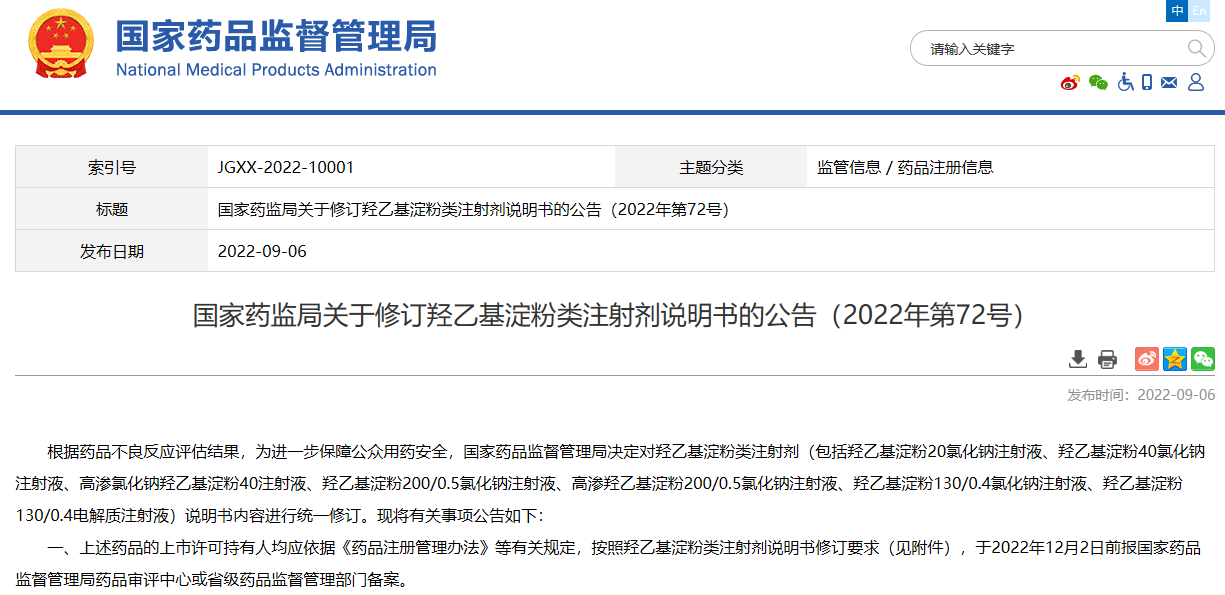Click the large article headline text
This screenshot has width=1225, height=595.
pyautogui.click(x=611, y=316)
